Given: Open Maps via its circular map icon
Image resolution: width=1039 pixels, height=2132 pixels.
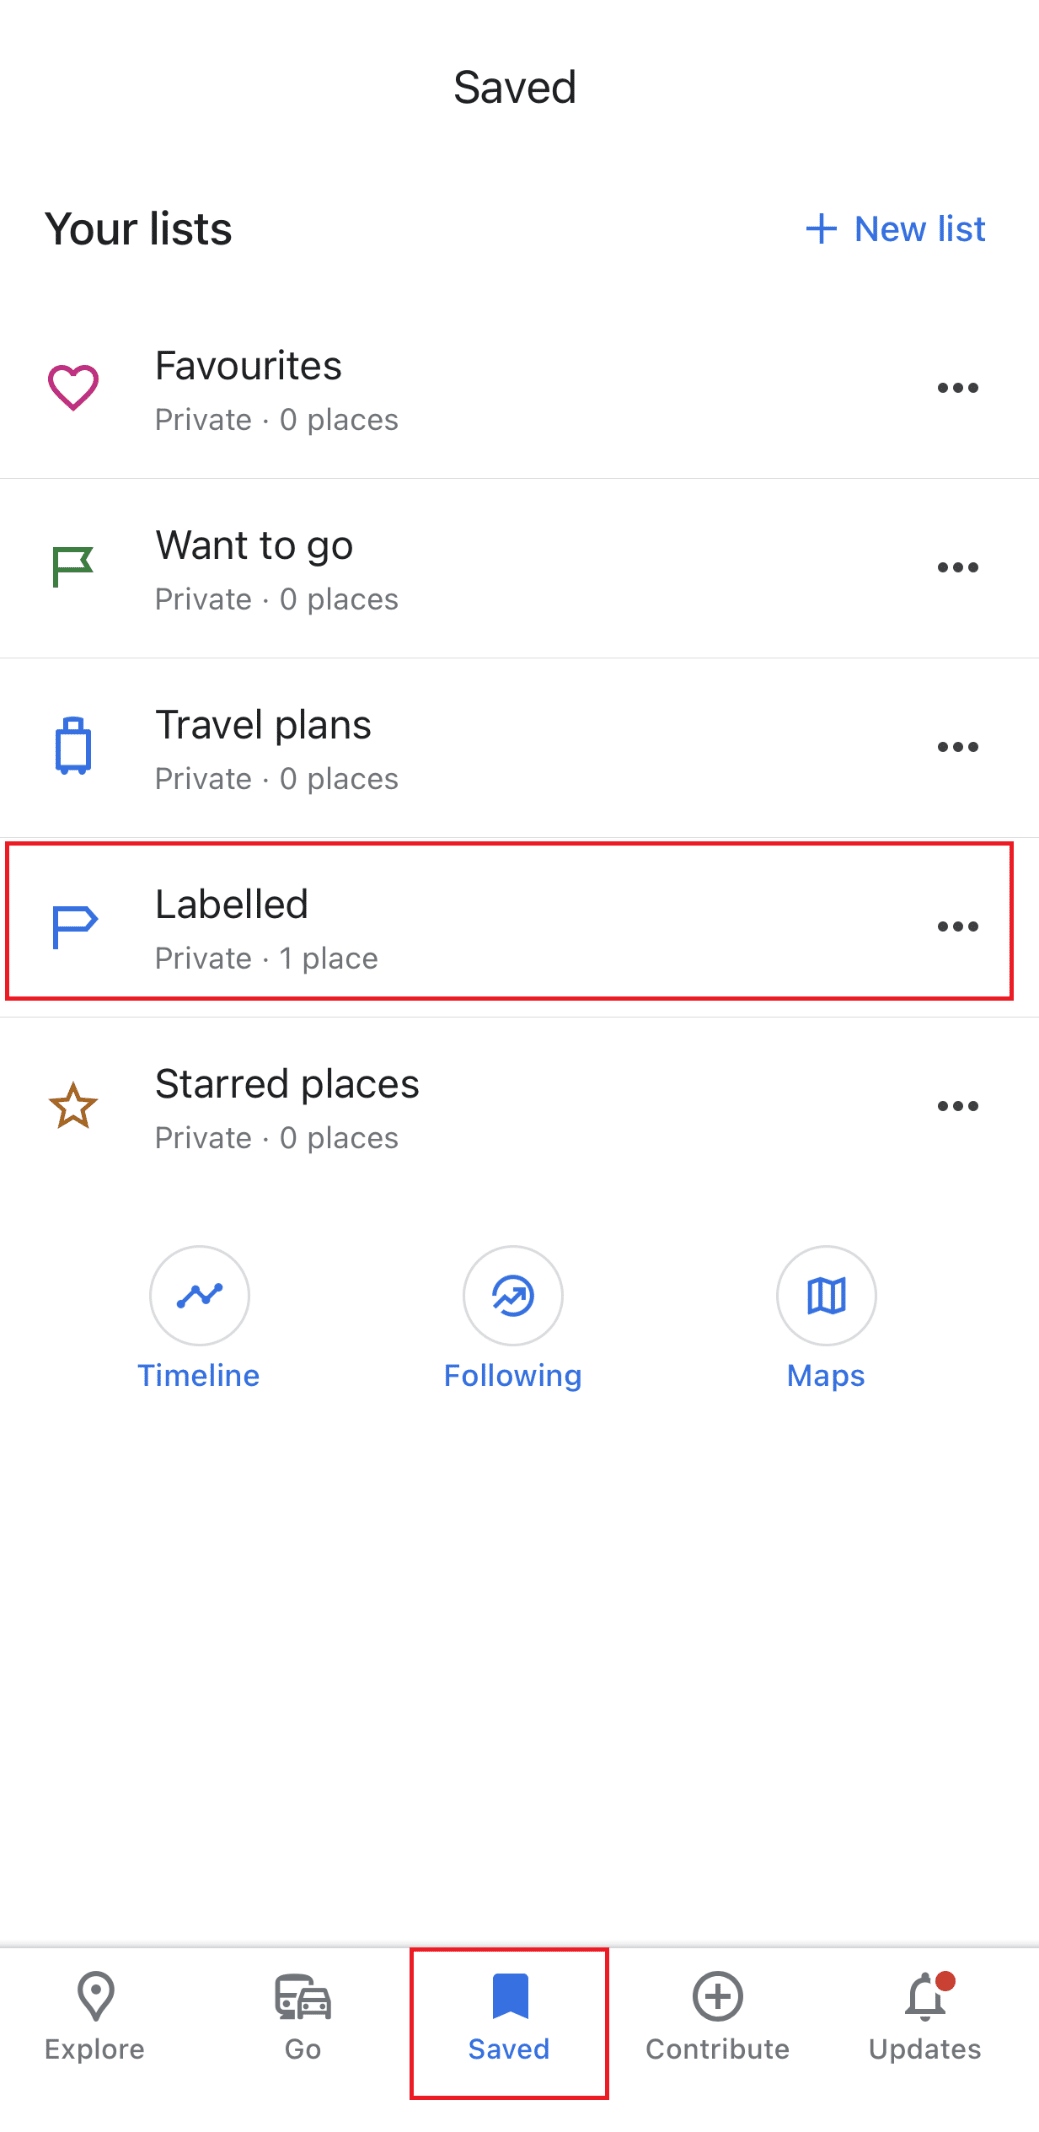Looking at the screenshot, I should point(826,1295).
